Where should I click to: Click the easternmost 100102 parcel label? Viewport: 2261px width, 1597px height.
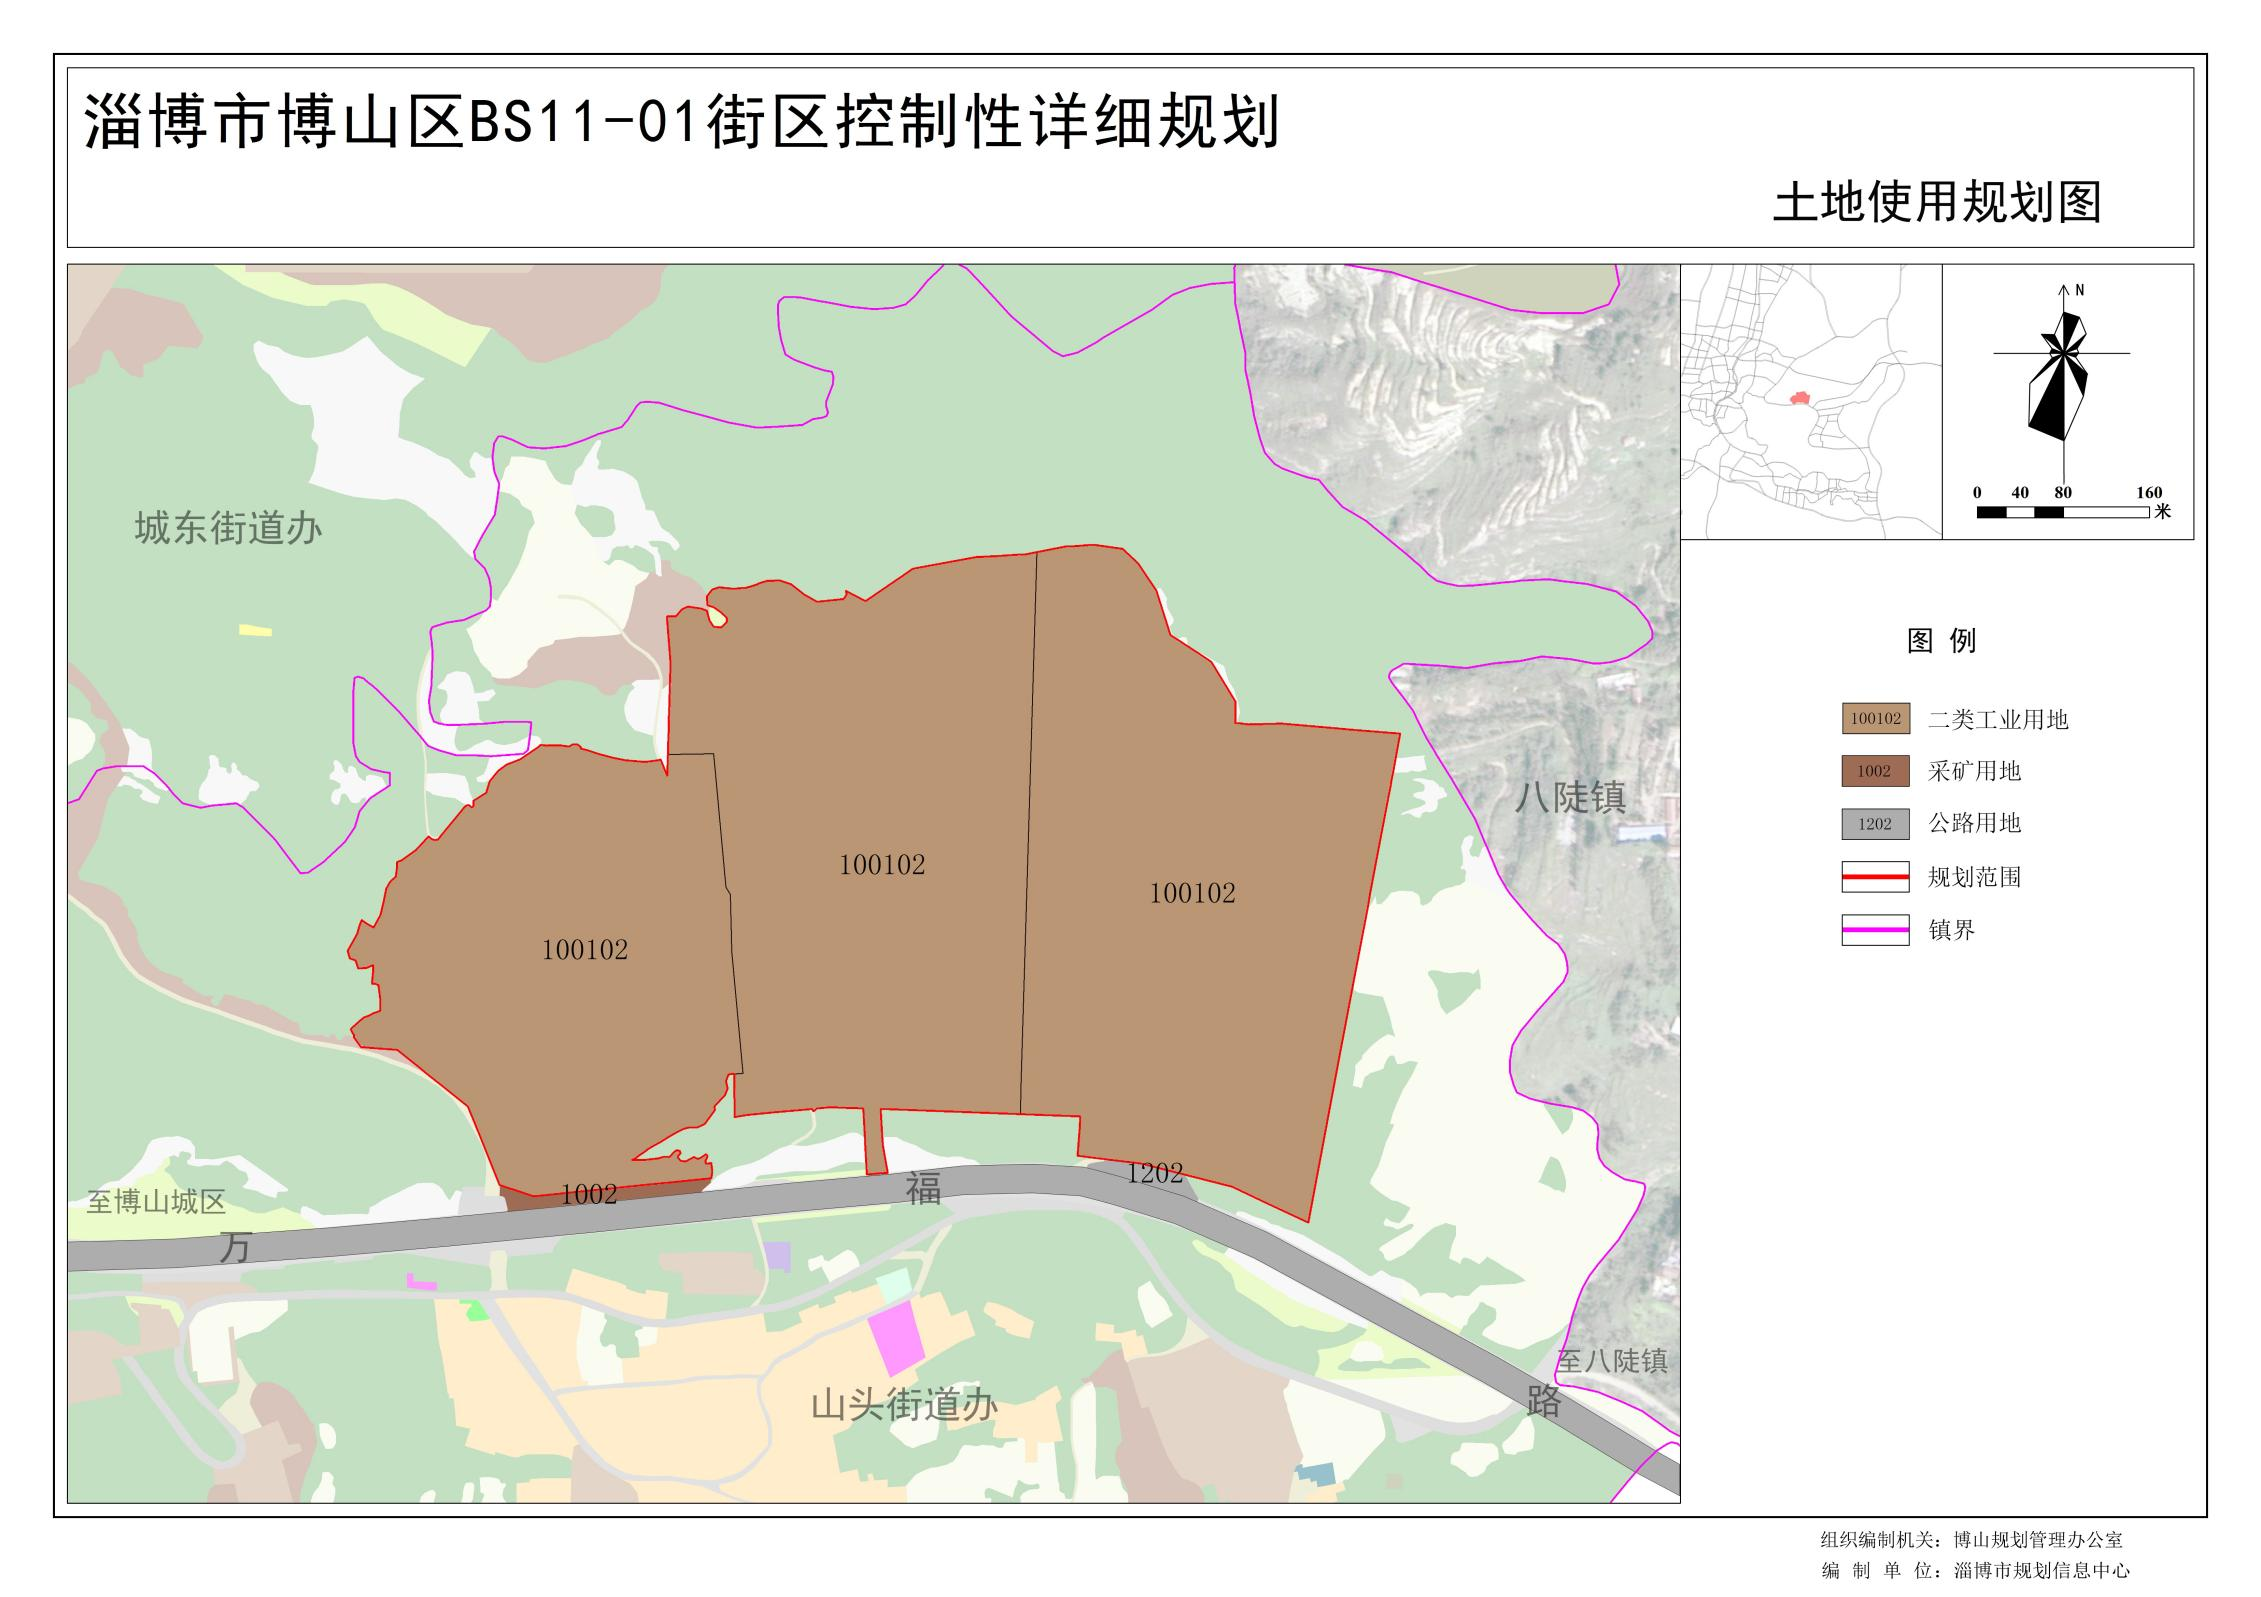(x=1192, y=893)
